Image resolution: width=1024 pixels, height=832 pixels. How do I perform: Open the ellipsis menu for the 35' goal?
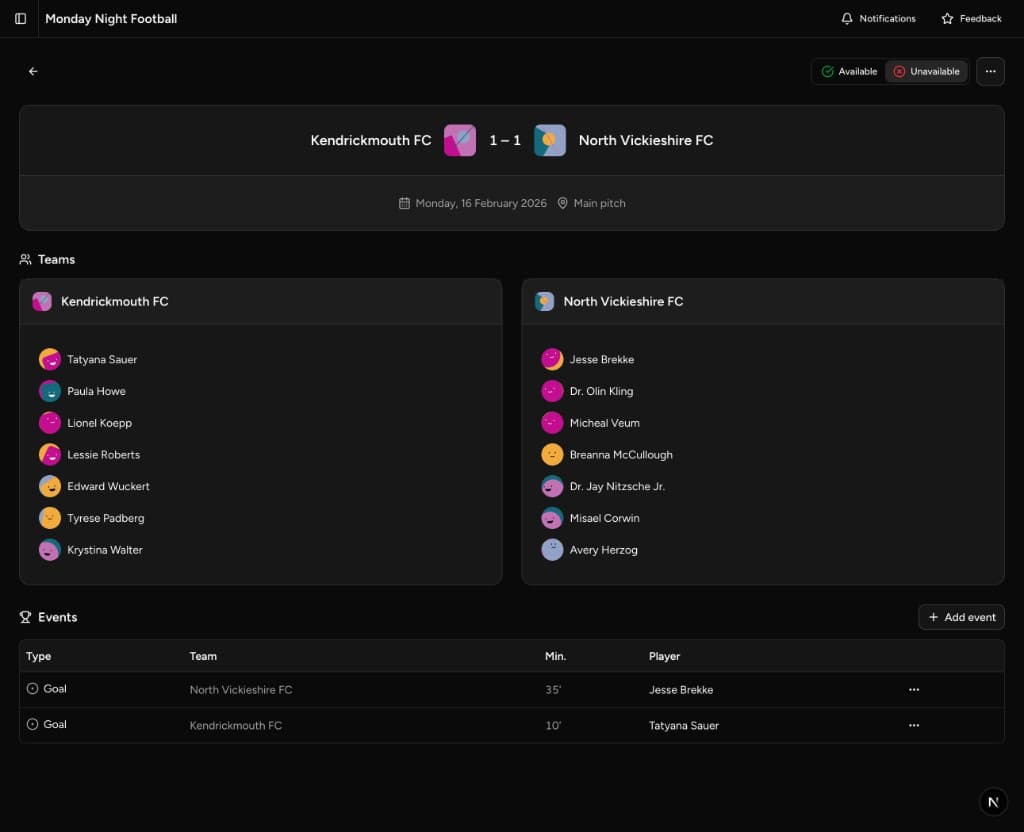coord(913,689)
